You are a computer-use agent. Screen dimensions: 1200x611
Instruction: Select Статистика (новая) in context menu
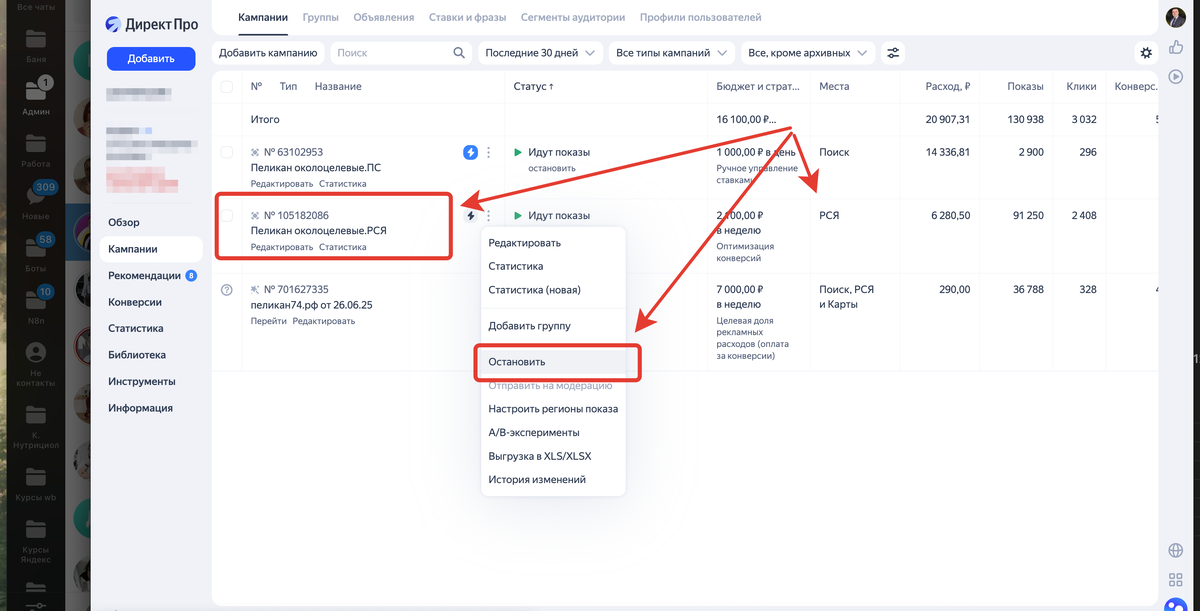553,290
